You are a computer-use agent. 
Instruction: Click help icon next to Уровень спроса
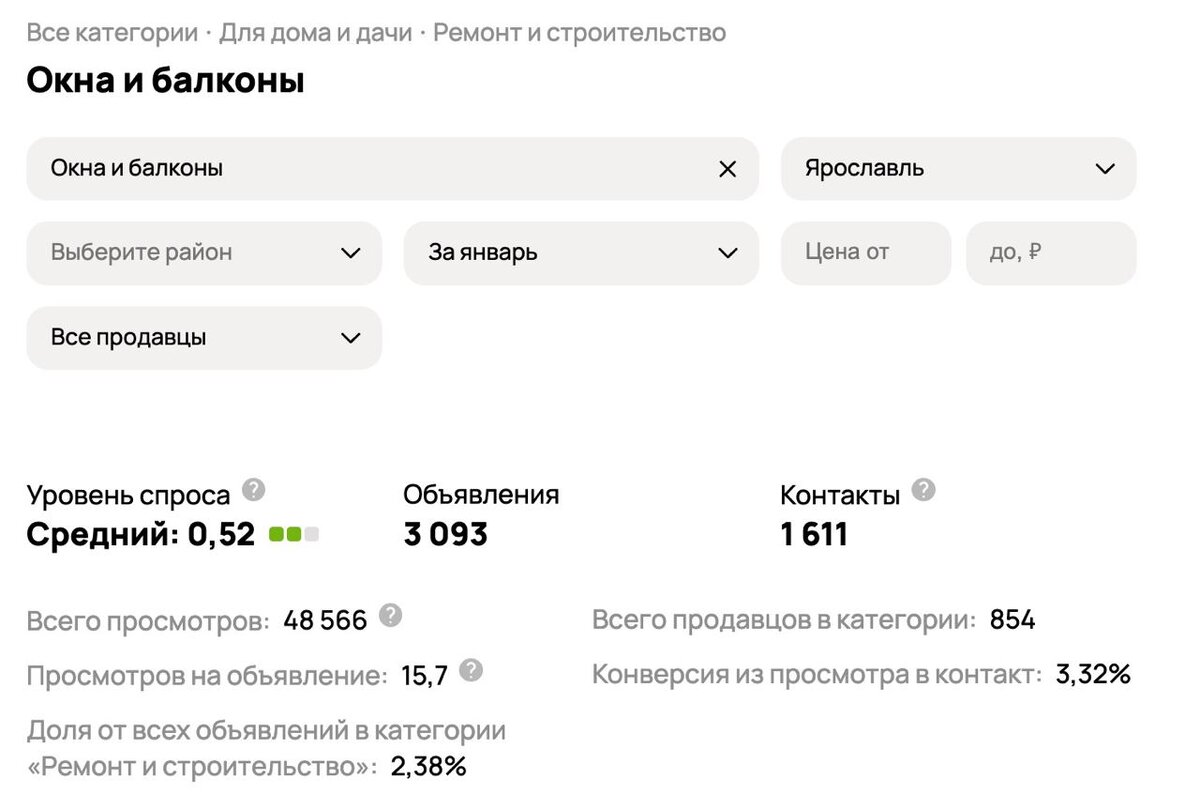(255, 490)
